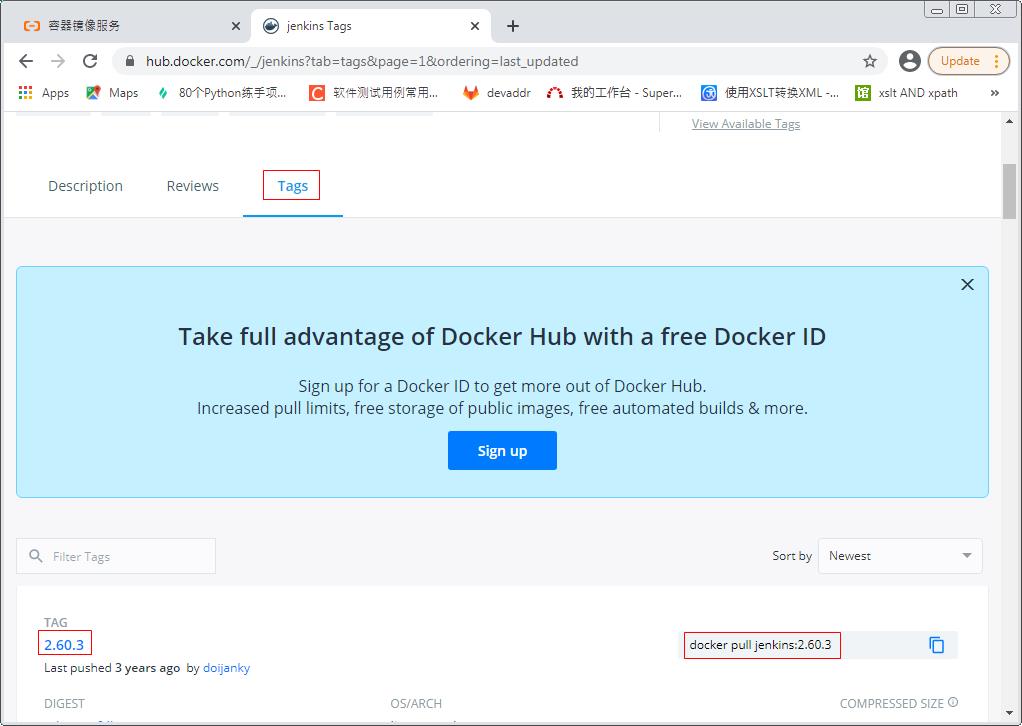
Task: Click the browser forward arrow
Action: tap(58, 61)
